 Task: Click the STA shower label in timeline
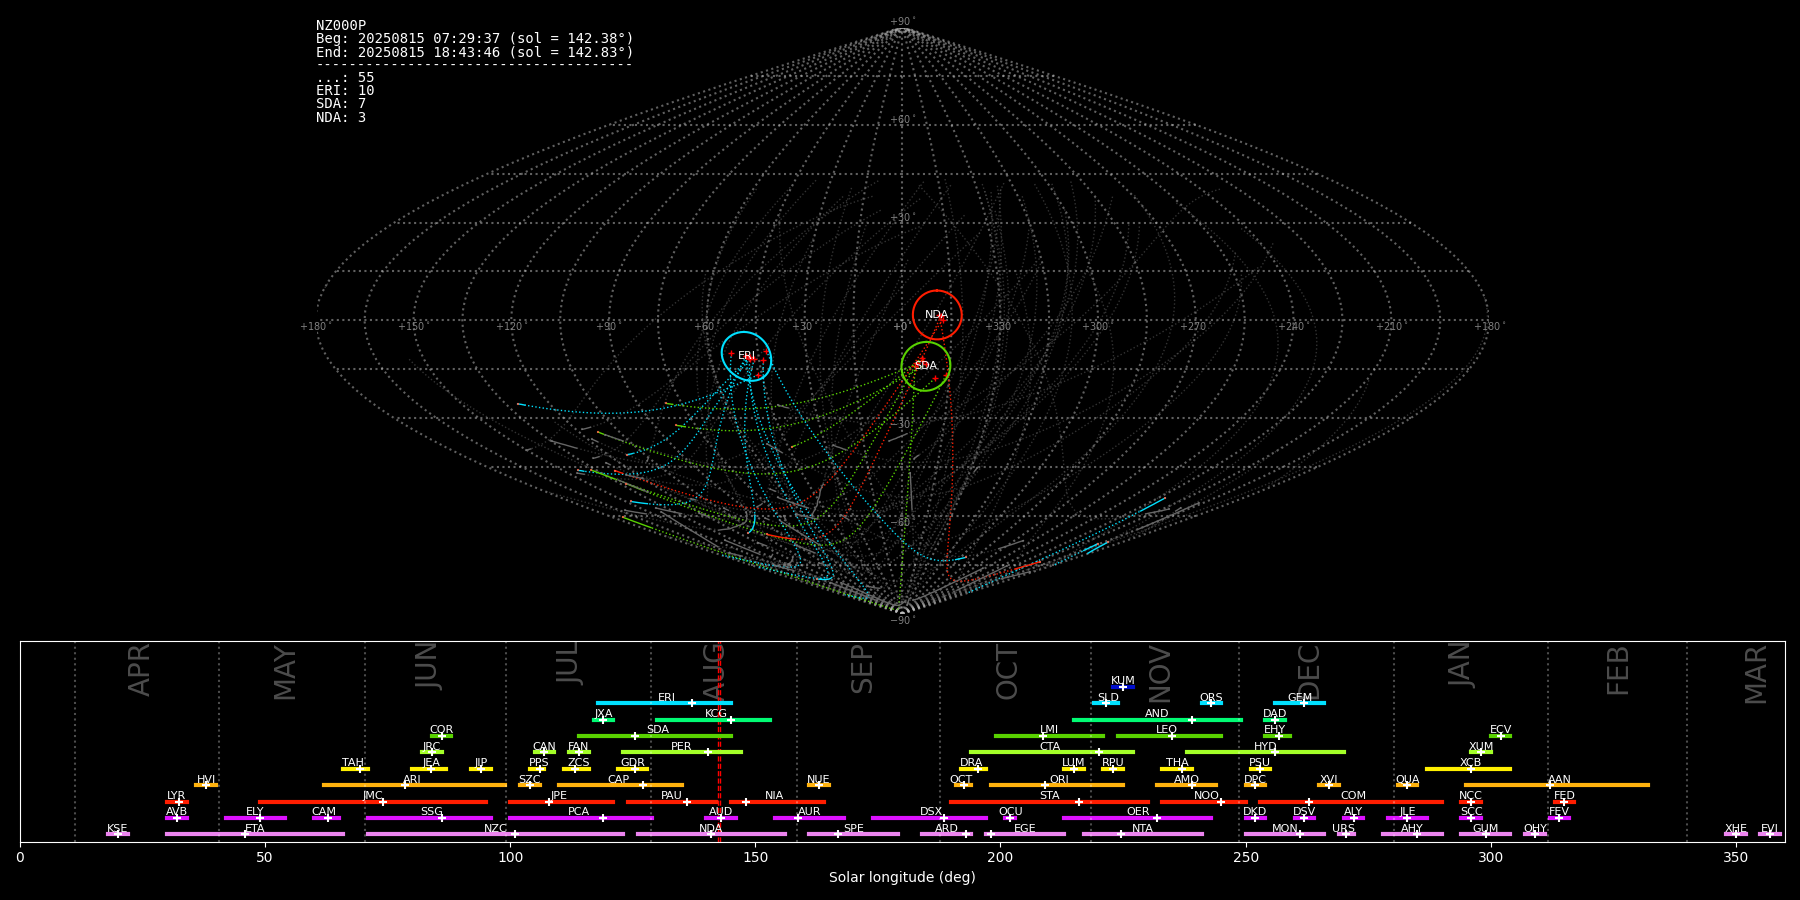click(x=1049, y=795)
